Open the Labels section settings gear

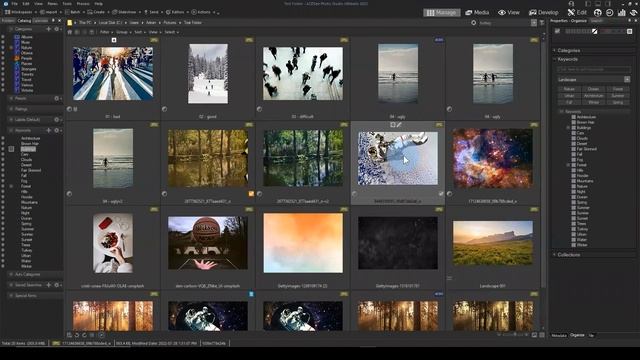(x=57, y=120)
